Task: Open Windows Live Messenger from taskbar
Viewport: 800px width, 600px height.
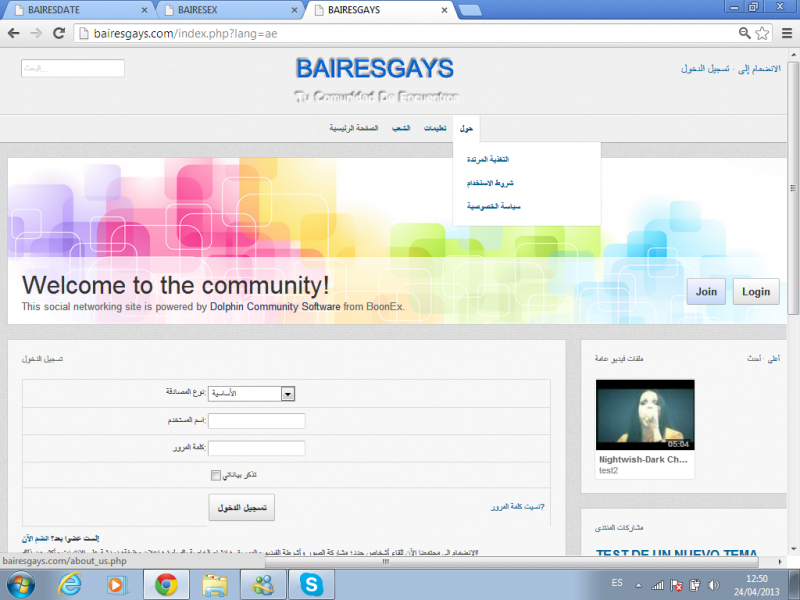Action: 263,585
